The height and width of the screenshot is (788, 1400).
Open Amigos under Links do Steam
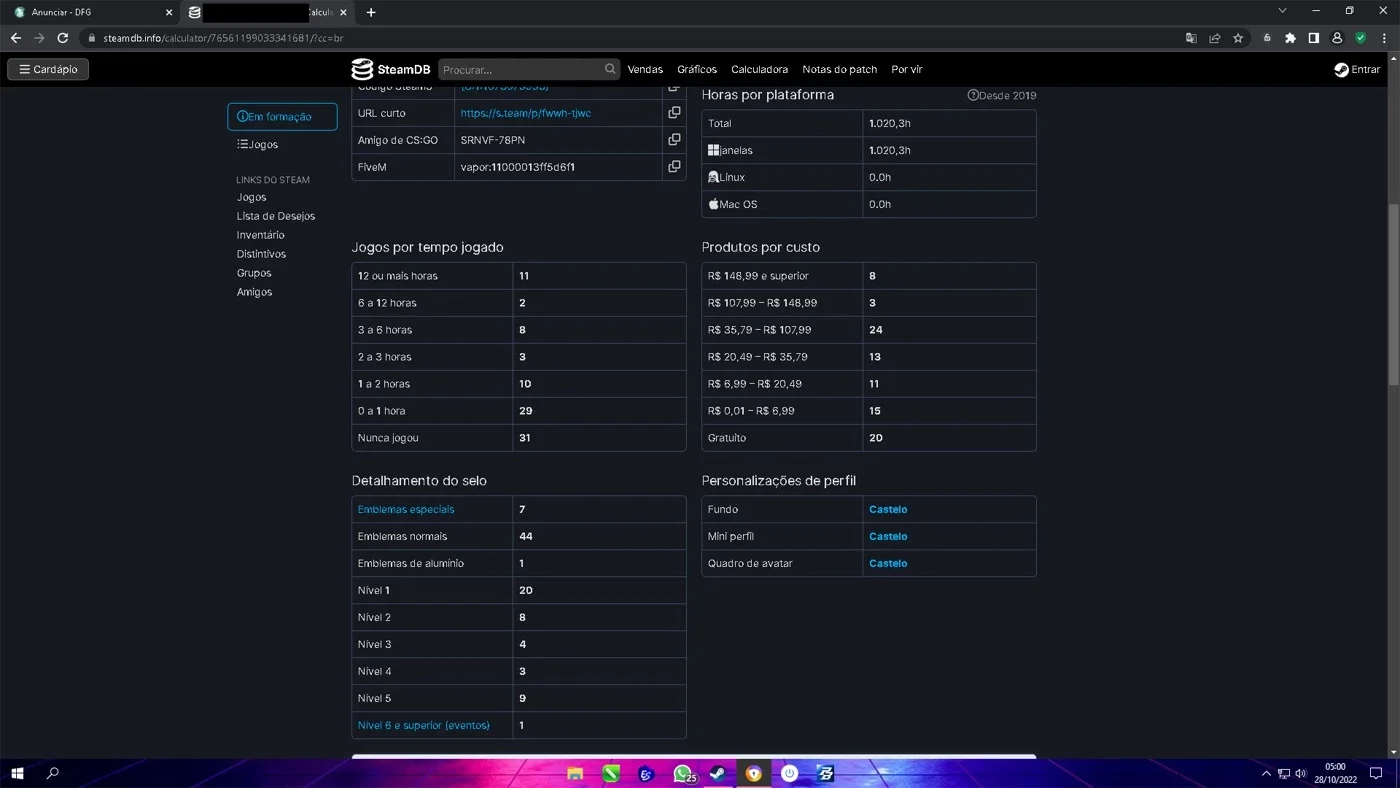pos(254,292)
